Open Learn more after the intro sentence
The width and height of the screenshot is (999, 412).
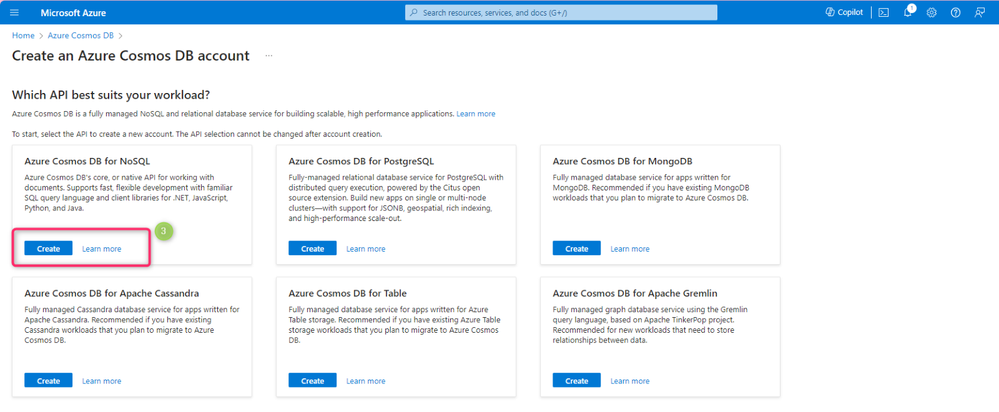475,113
